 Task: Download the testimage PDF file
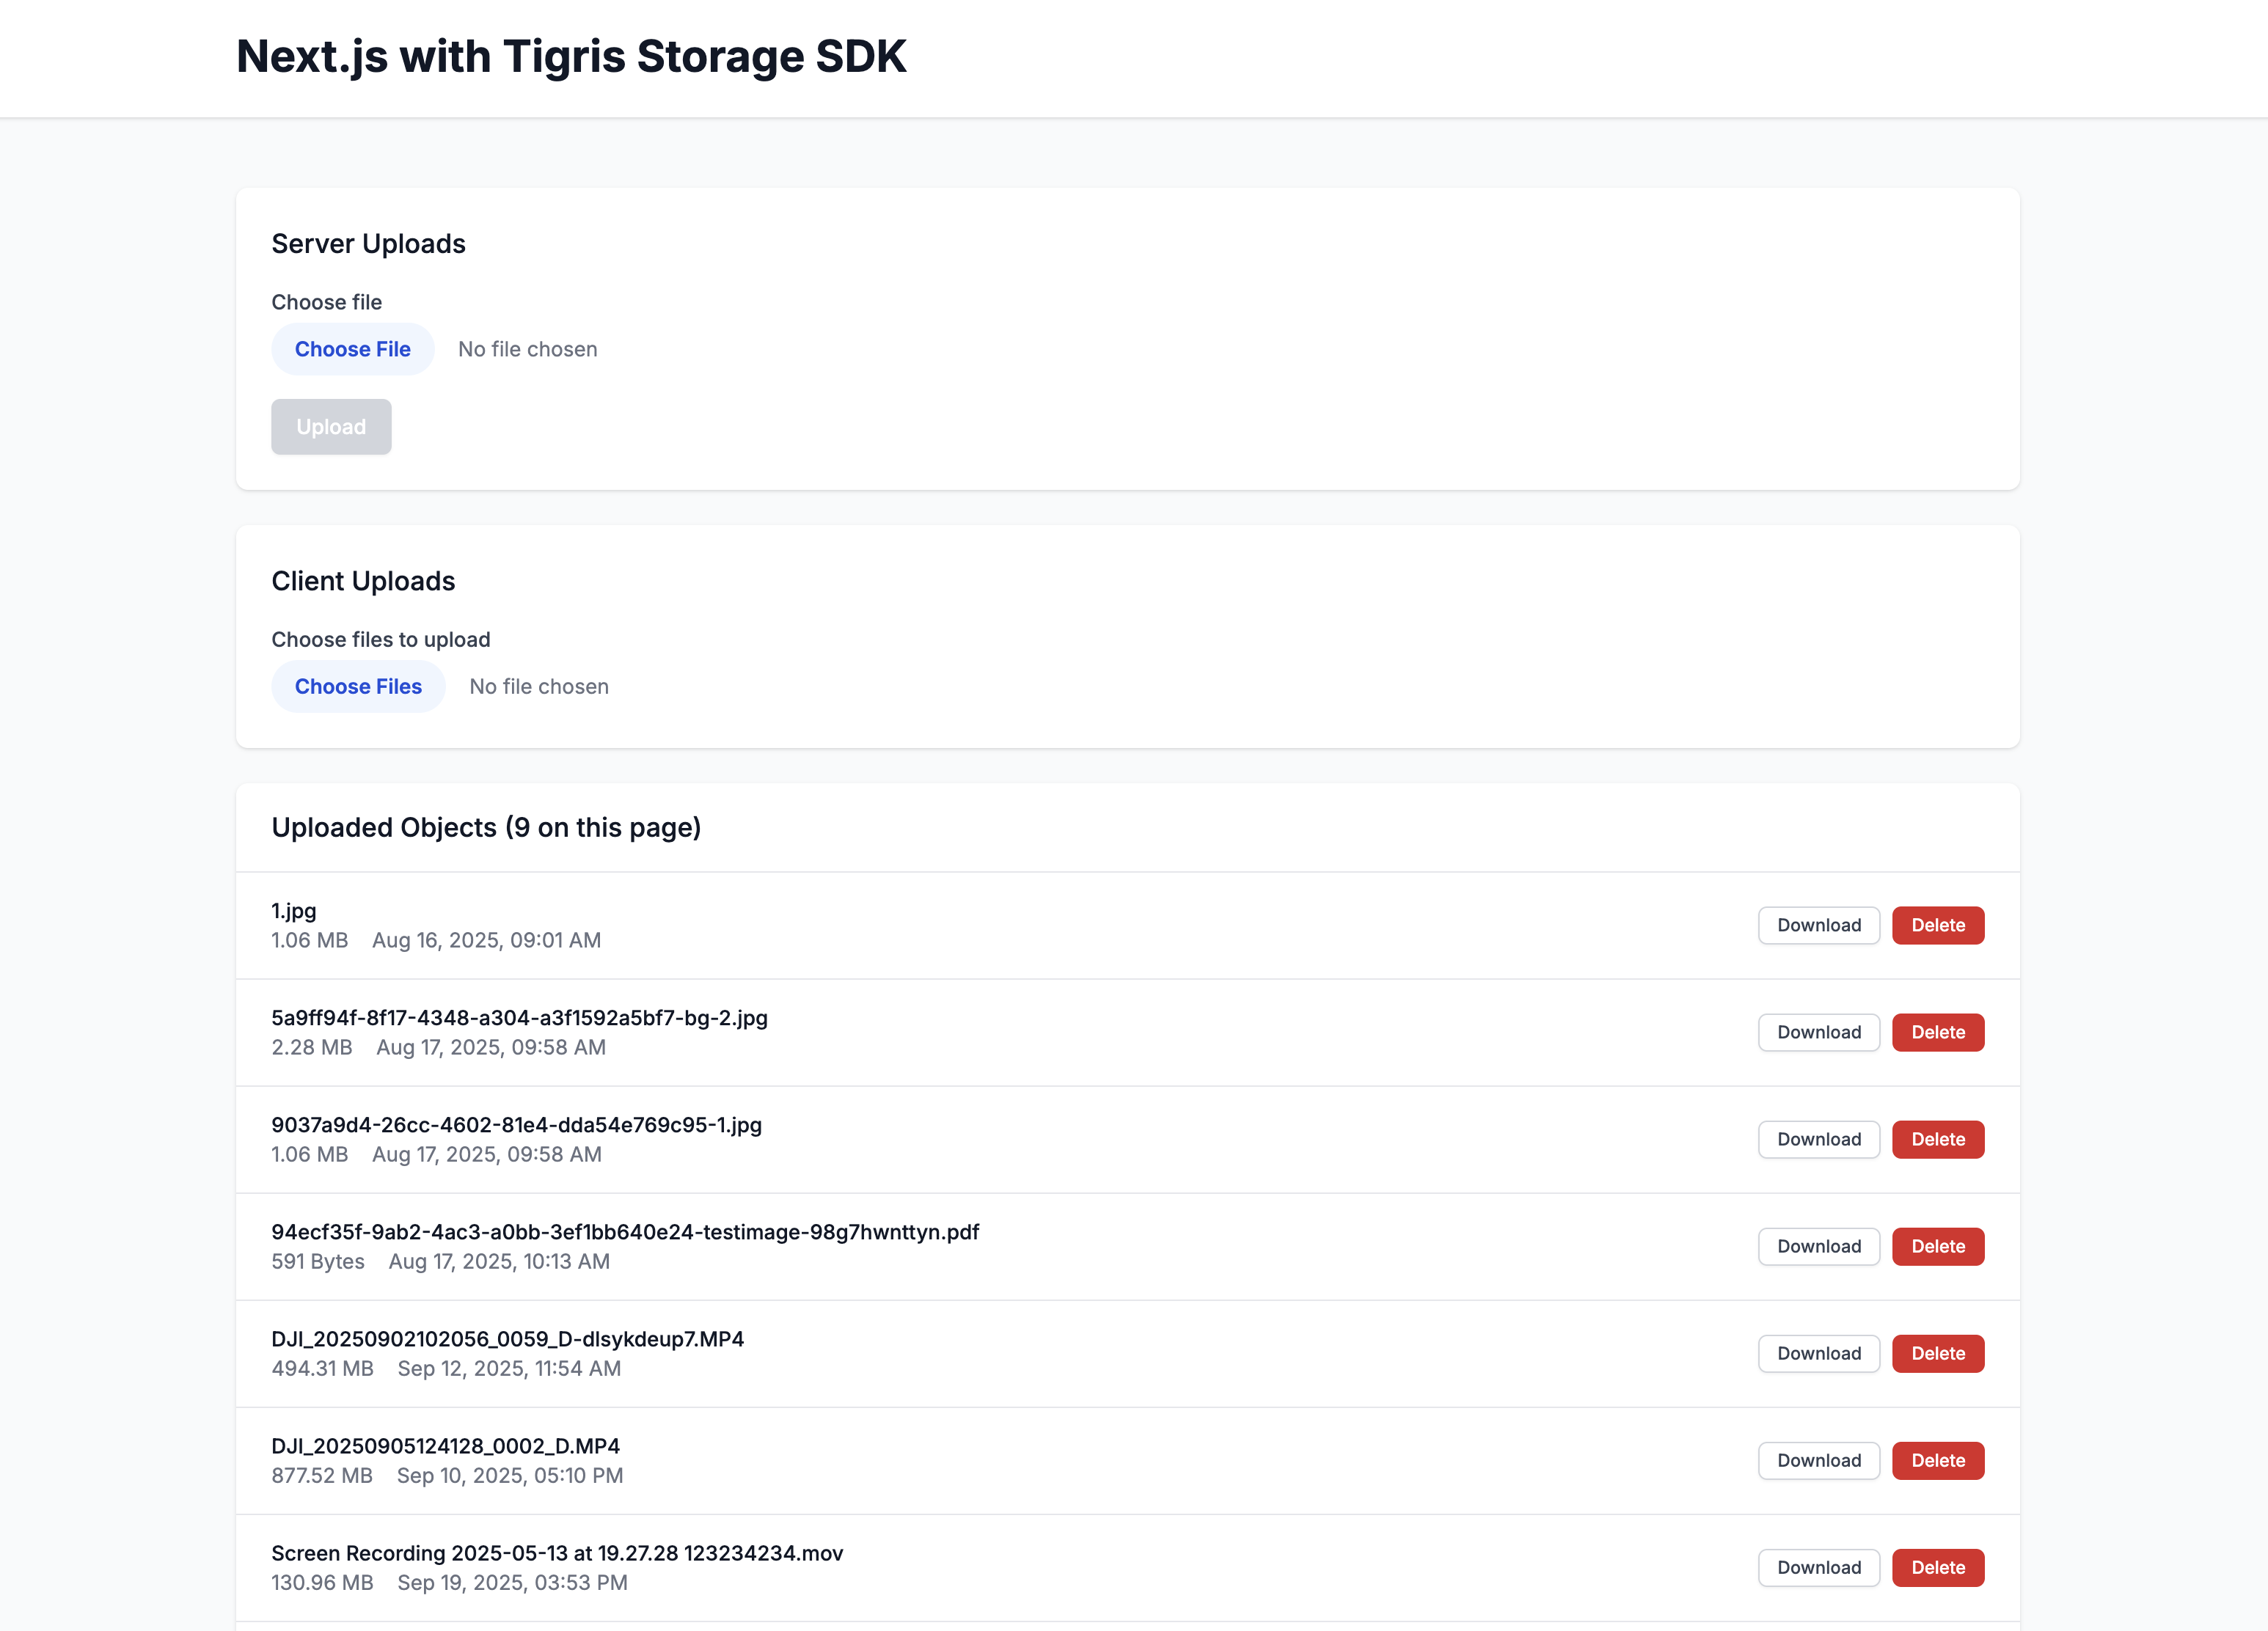pyautogui.click(x=1818, y=1246)
